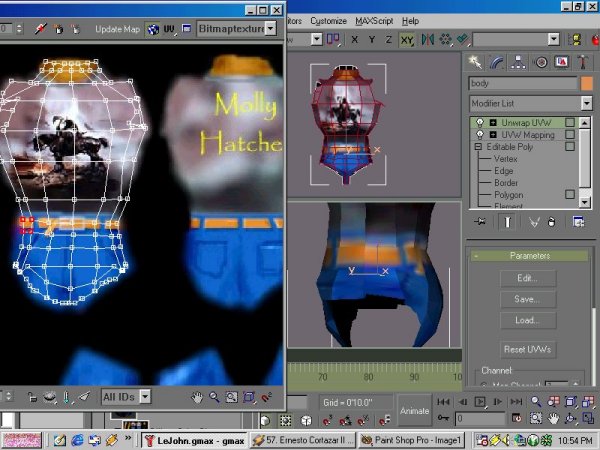Toggle Show Map globe icon in Edit UVWs
The height and width of the screenshot is (450, 600).
click(153, 29)
